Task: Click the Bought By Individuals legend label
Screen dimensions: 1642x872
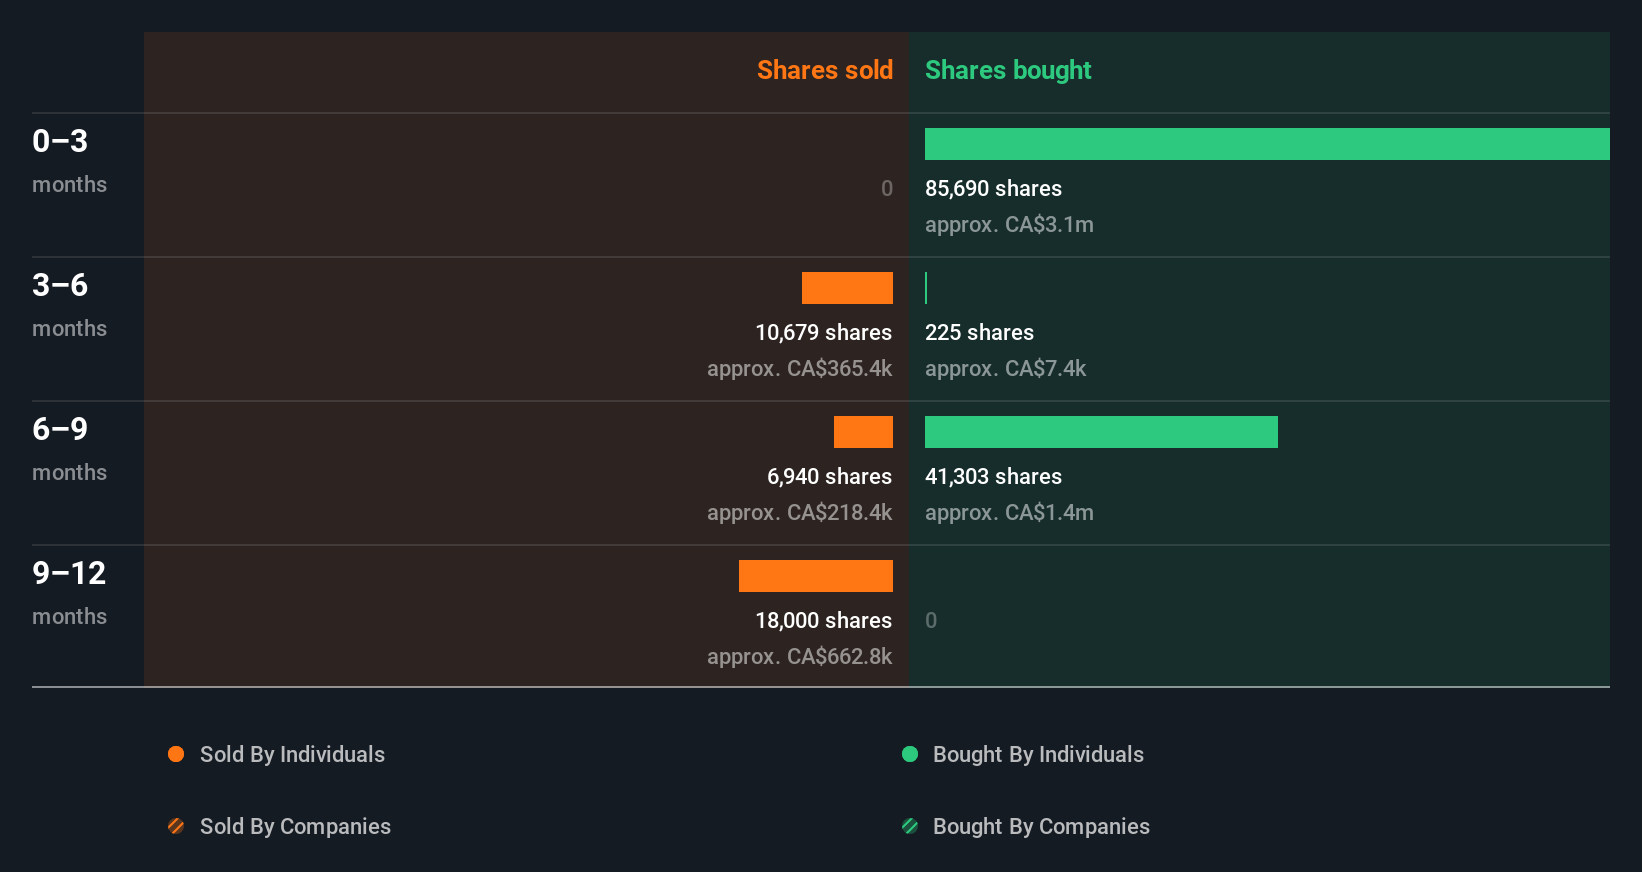Action: point(1038,754)
